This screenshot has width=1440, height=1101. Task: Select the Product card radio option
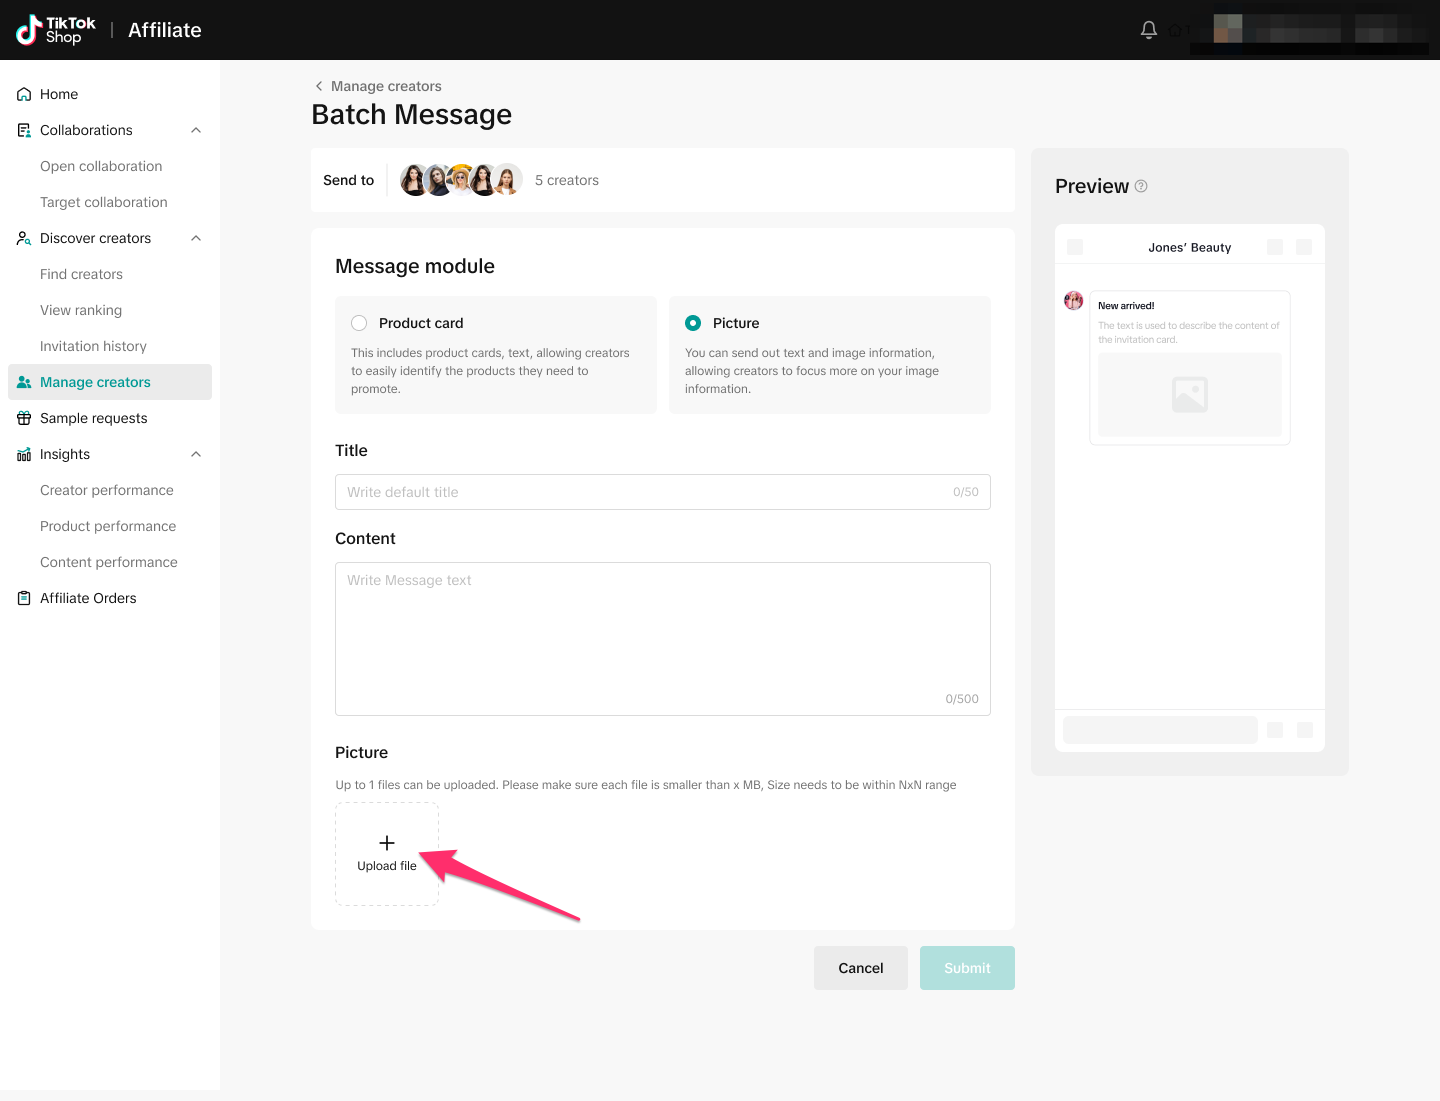click(x=359, y=323)
